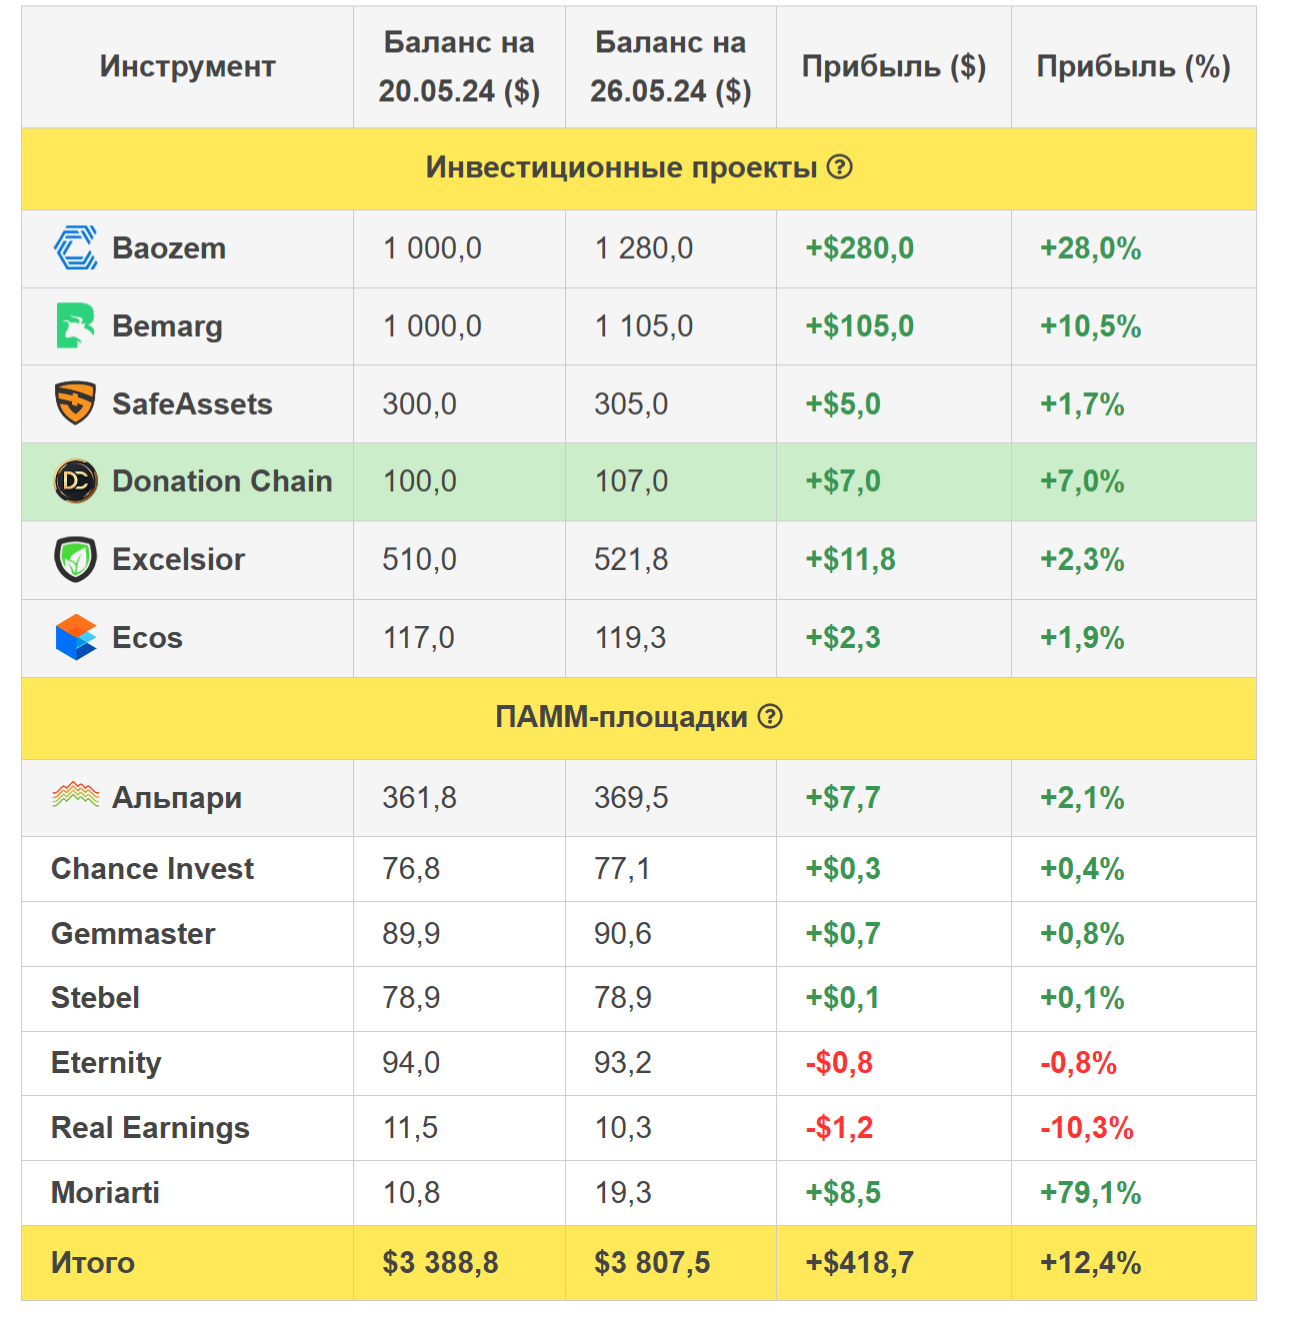Viewport: 1293px width, 1323px height.
Task: Select the Eternity instrument name
Action: click(x=106, y=1063)
